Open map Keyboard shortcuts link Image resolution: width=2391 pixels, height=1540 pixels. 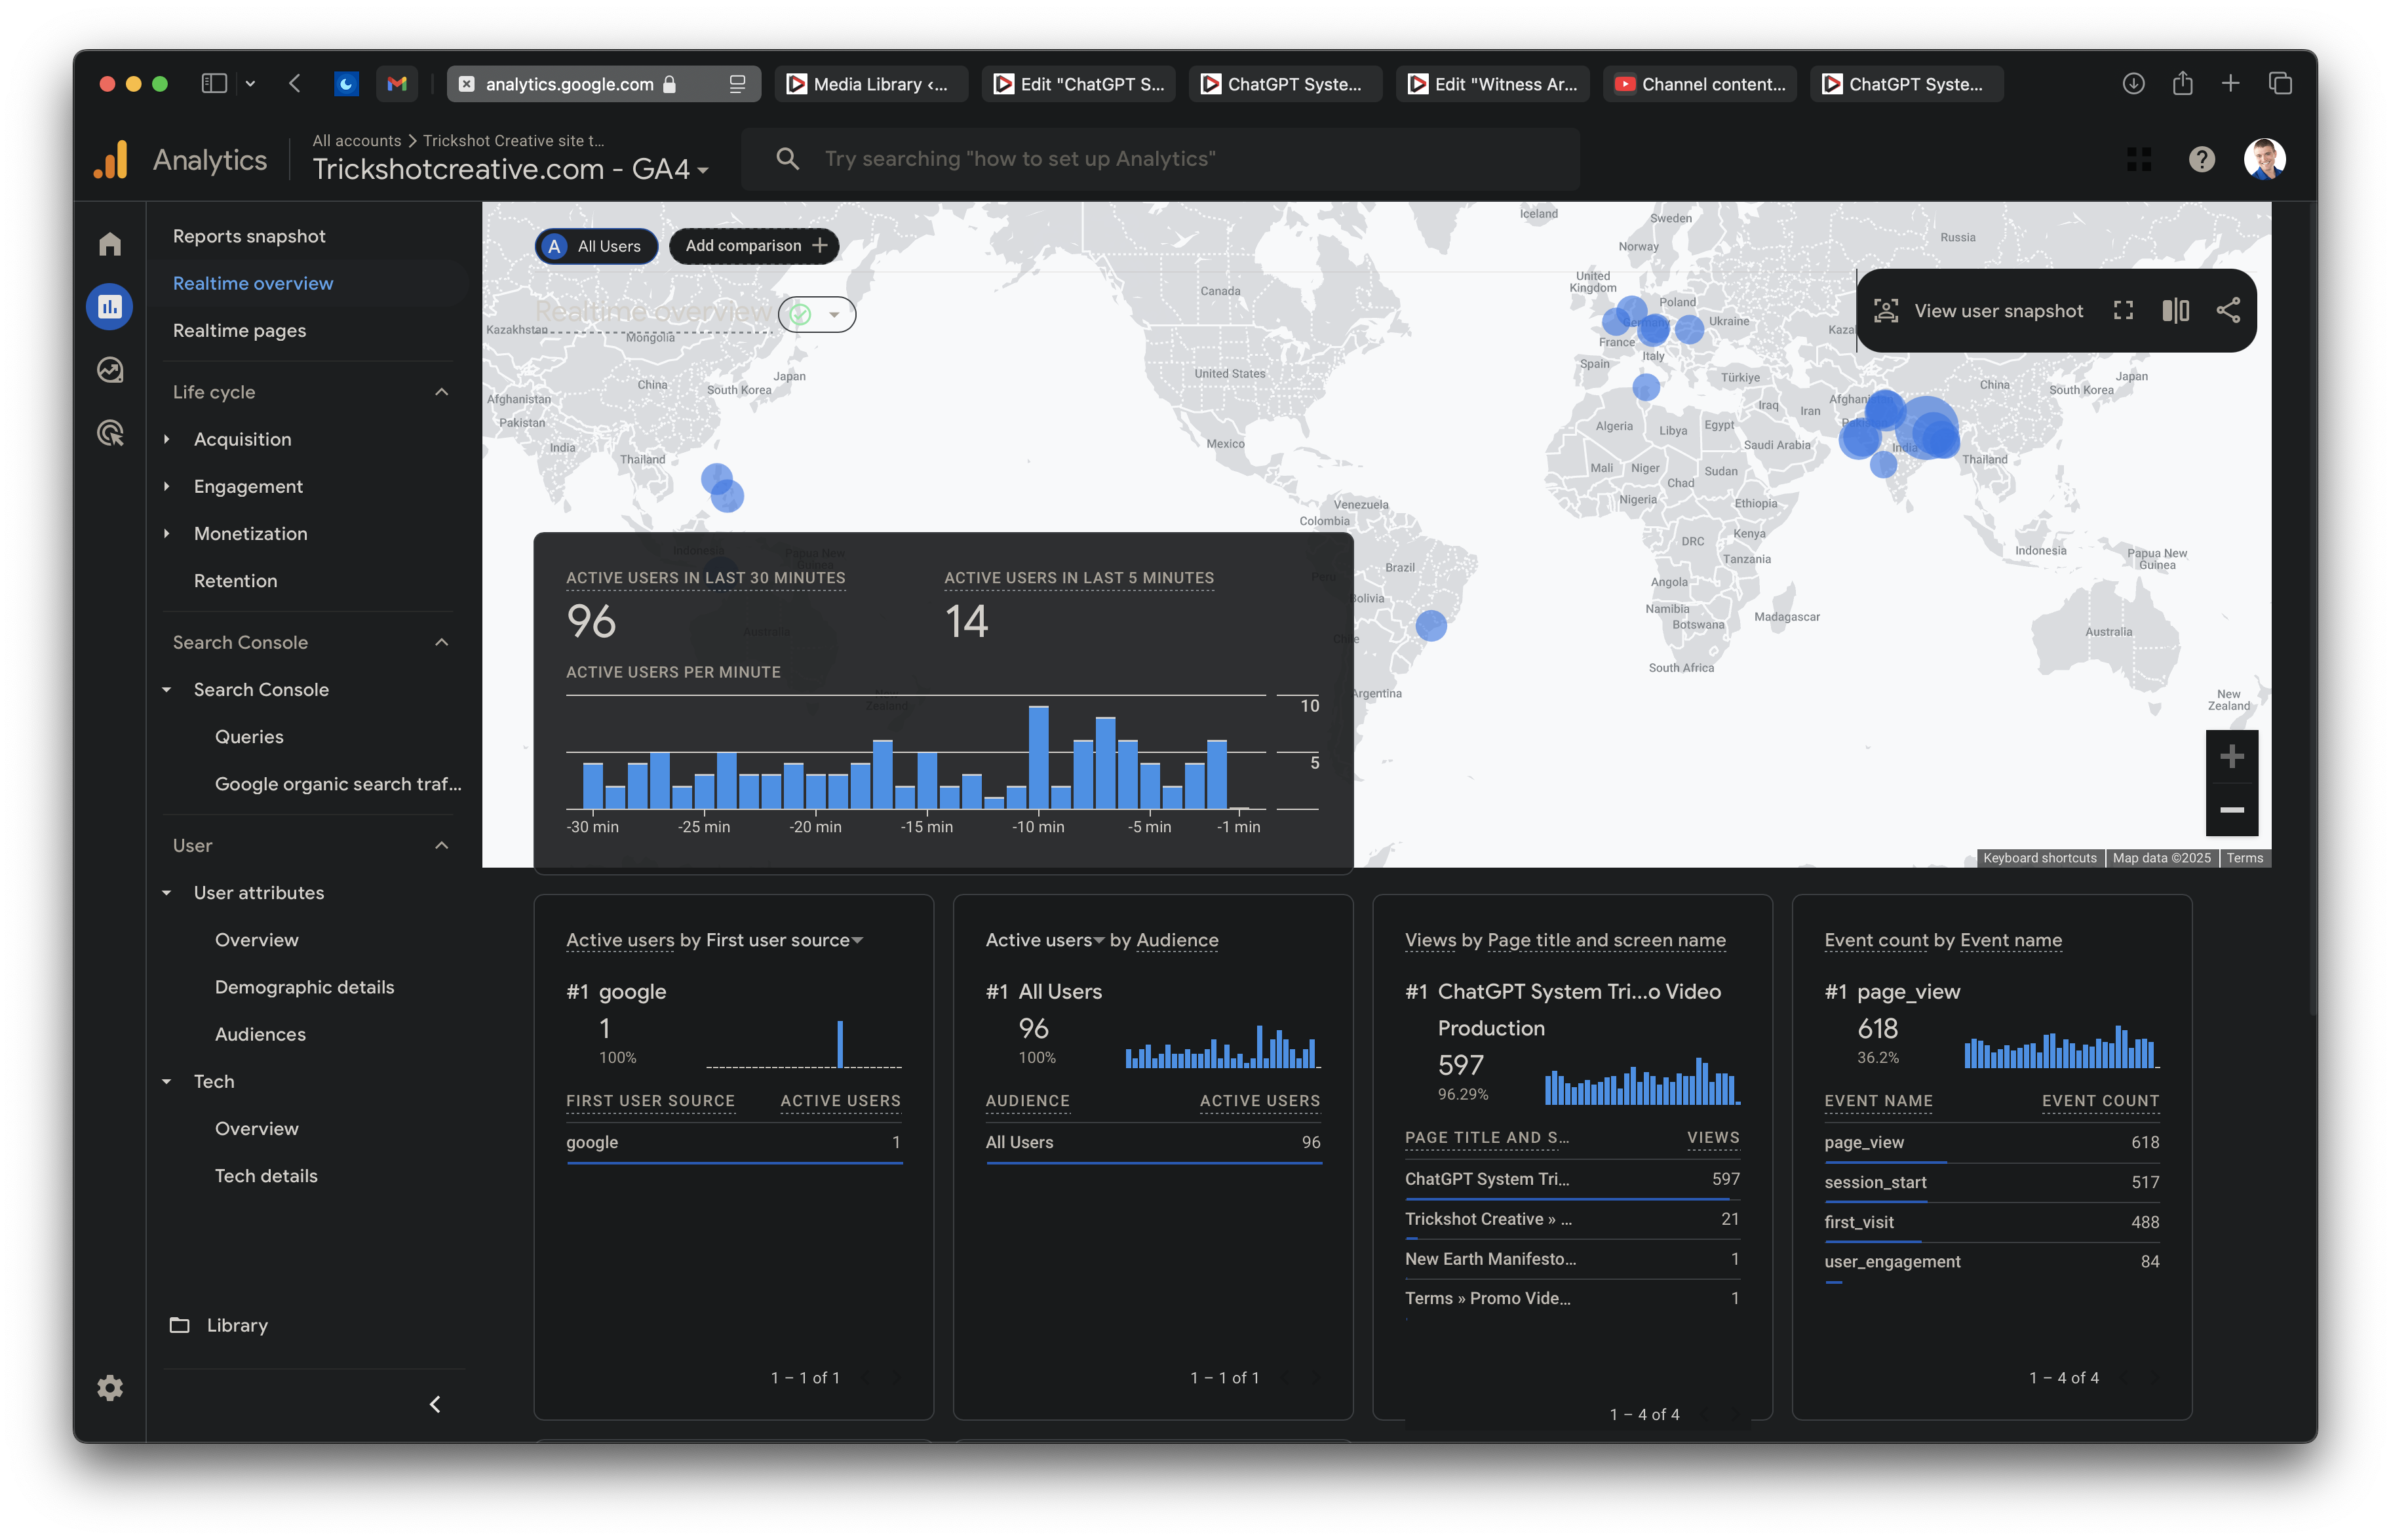pos(2040,858)
